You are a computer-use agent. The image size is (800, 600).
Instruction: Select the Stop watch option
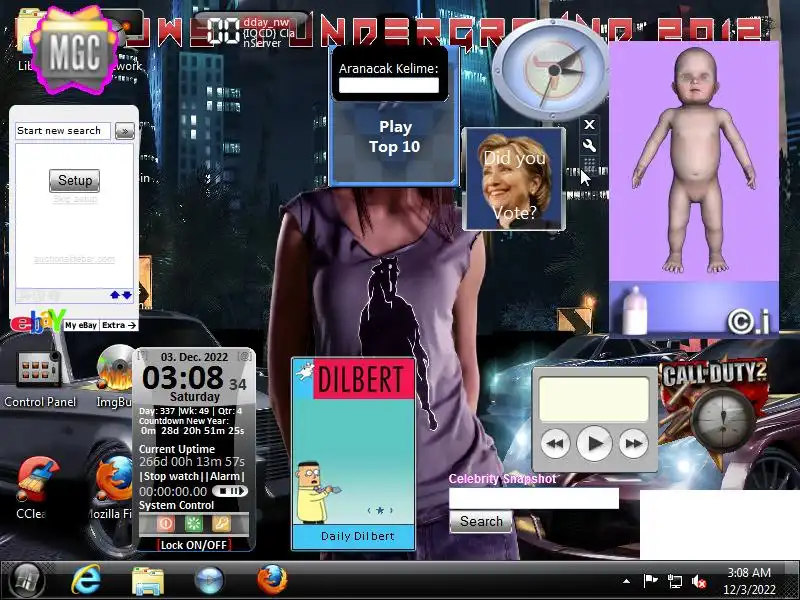pos(171,476)
